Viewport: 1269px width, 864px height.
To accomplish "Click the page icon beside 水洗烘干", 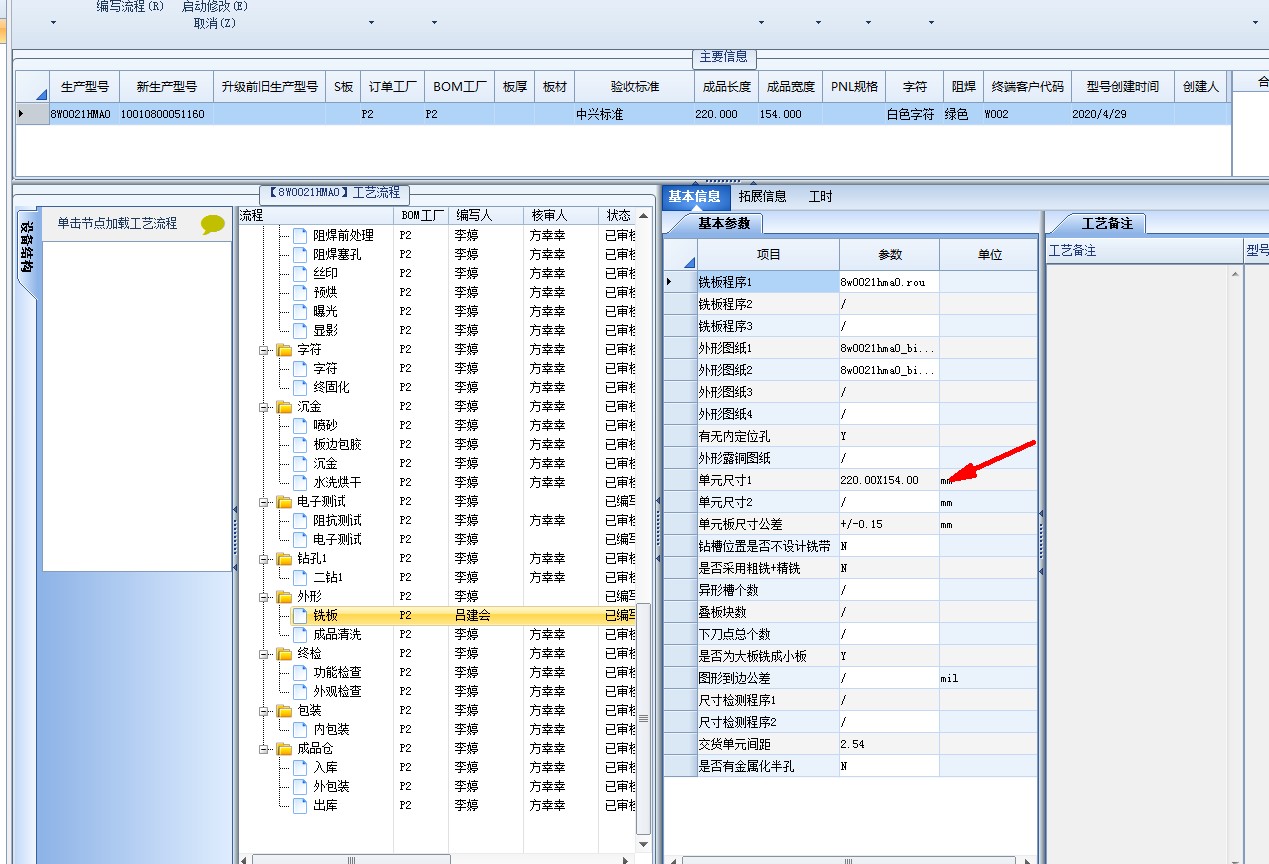I will tap(300, 482).
